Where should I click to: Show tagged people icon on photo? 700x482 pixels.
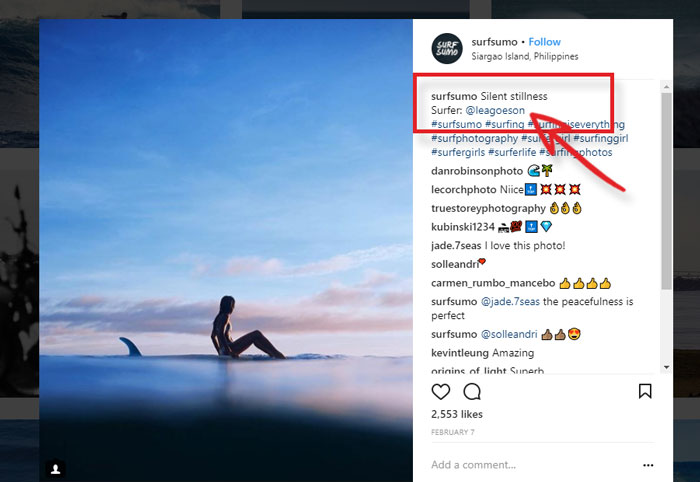point(56,469)
